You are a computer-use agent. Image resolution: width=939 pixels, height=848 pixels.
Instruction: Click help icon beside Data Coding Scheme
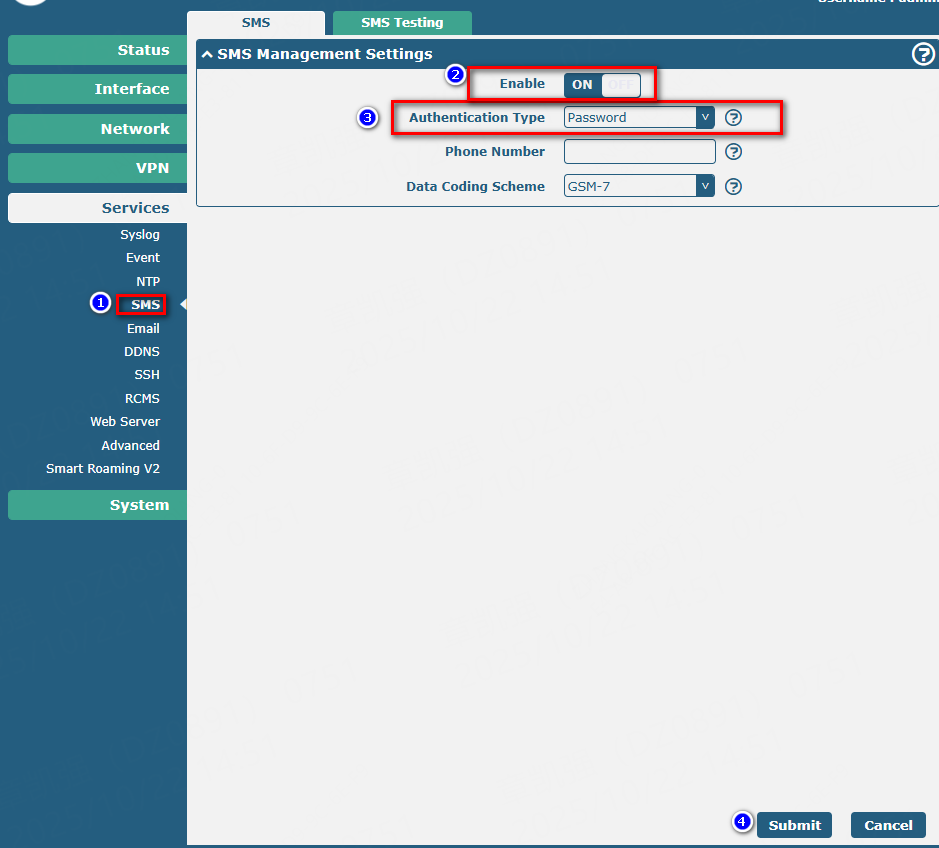point(733,186)
